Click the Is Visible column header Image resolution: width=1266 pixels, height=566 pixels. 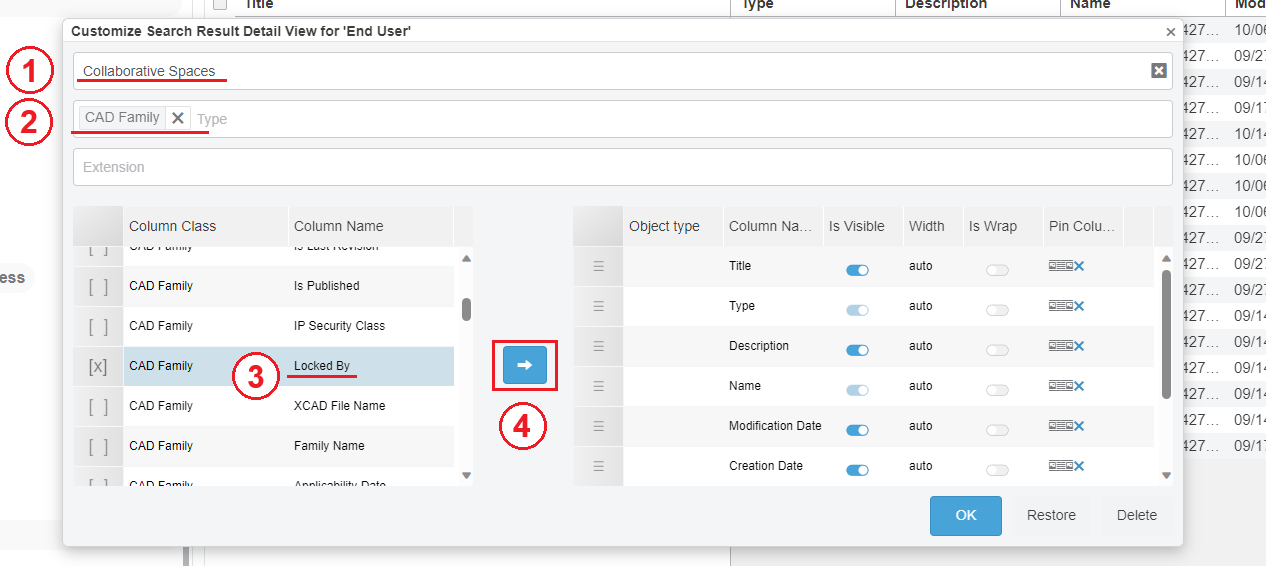point(863,226)
